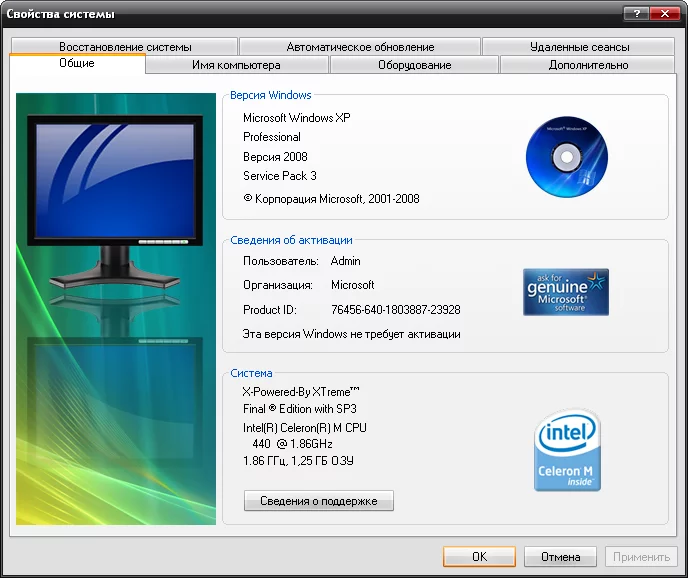Screen dimensions: 688x578
Task: Click the Свойства системы window title
Action: (61, 14)
